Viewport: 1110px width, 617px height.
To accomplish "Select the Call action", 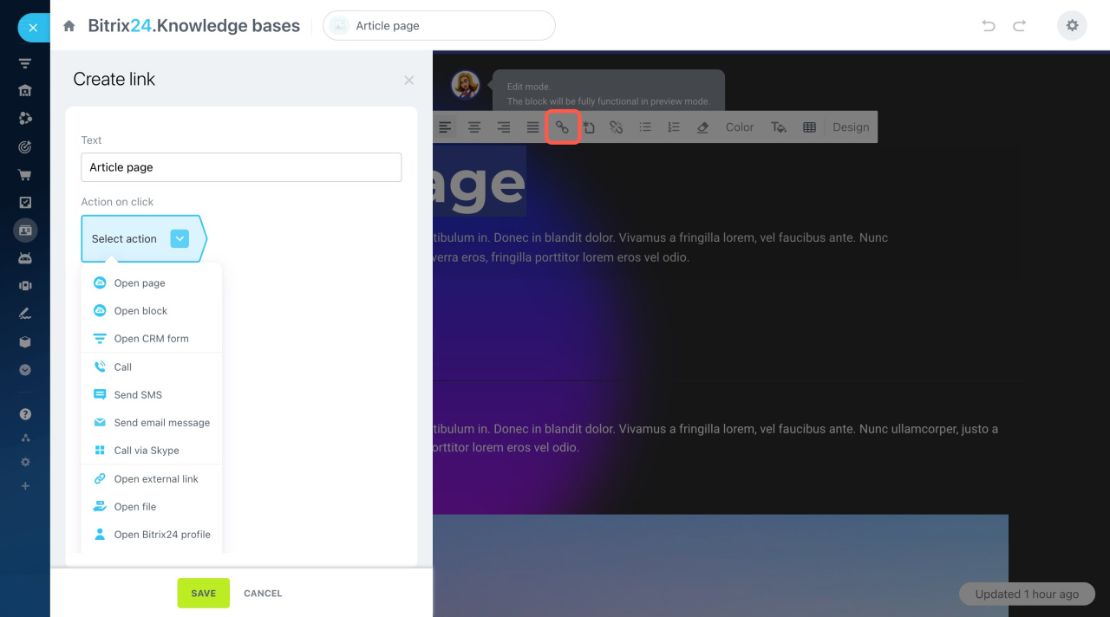I will [x=151, y=367].
